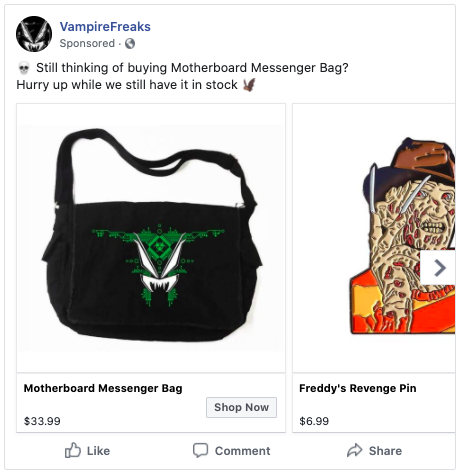Image resolution: width=460 pixels, height=476 pixels.
Task: Open the Freddy's Revenge Pin image
Action: click(374, 238)
